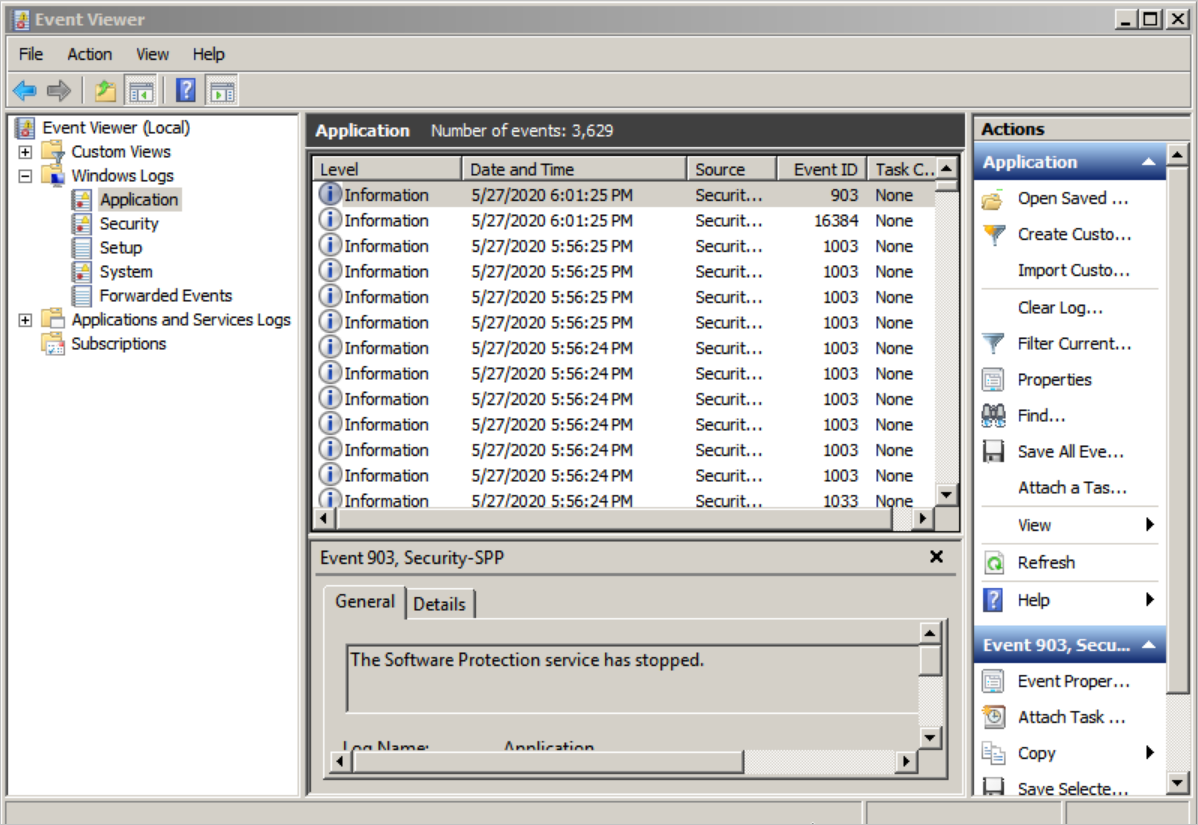This screenshot has width=1198, height=825.
Task: Click the Up One Level toolbar icon
Action: click(105, 91)
